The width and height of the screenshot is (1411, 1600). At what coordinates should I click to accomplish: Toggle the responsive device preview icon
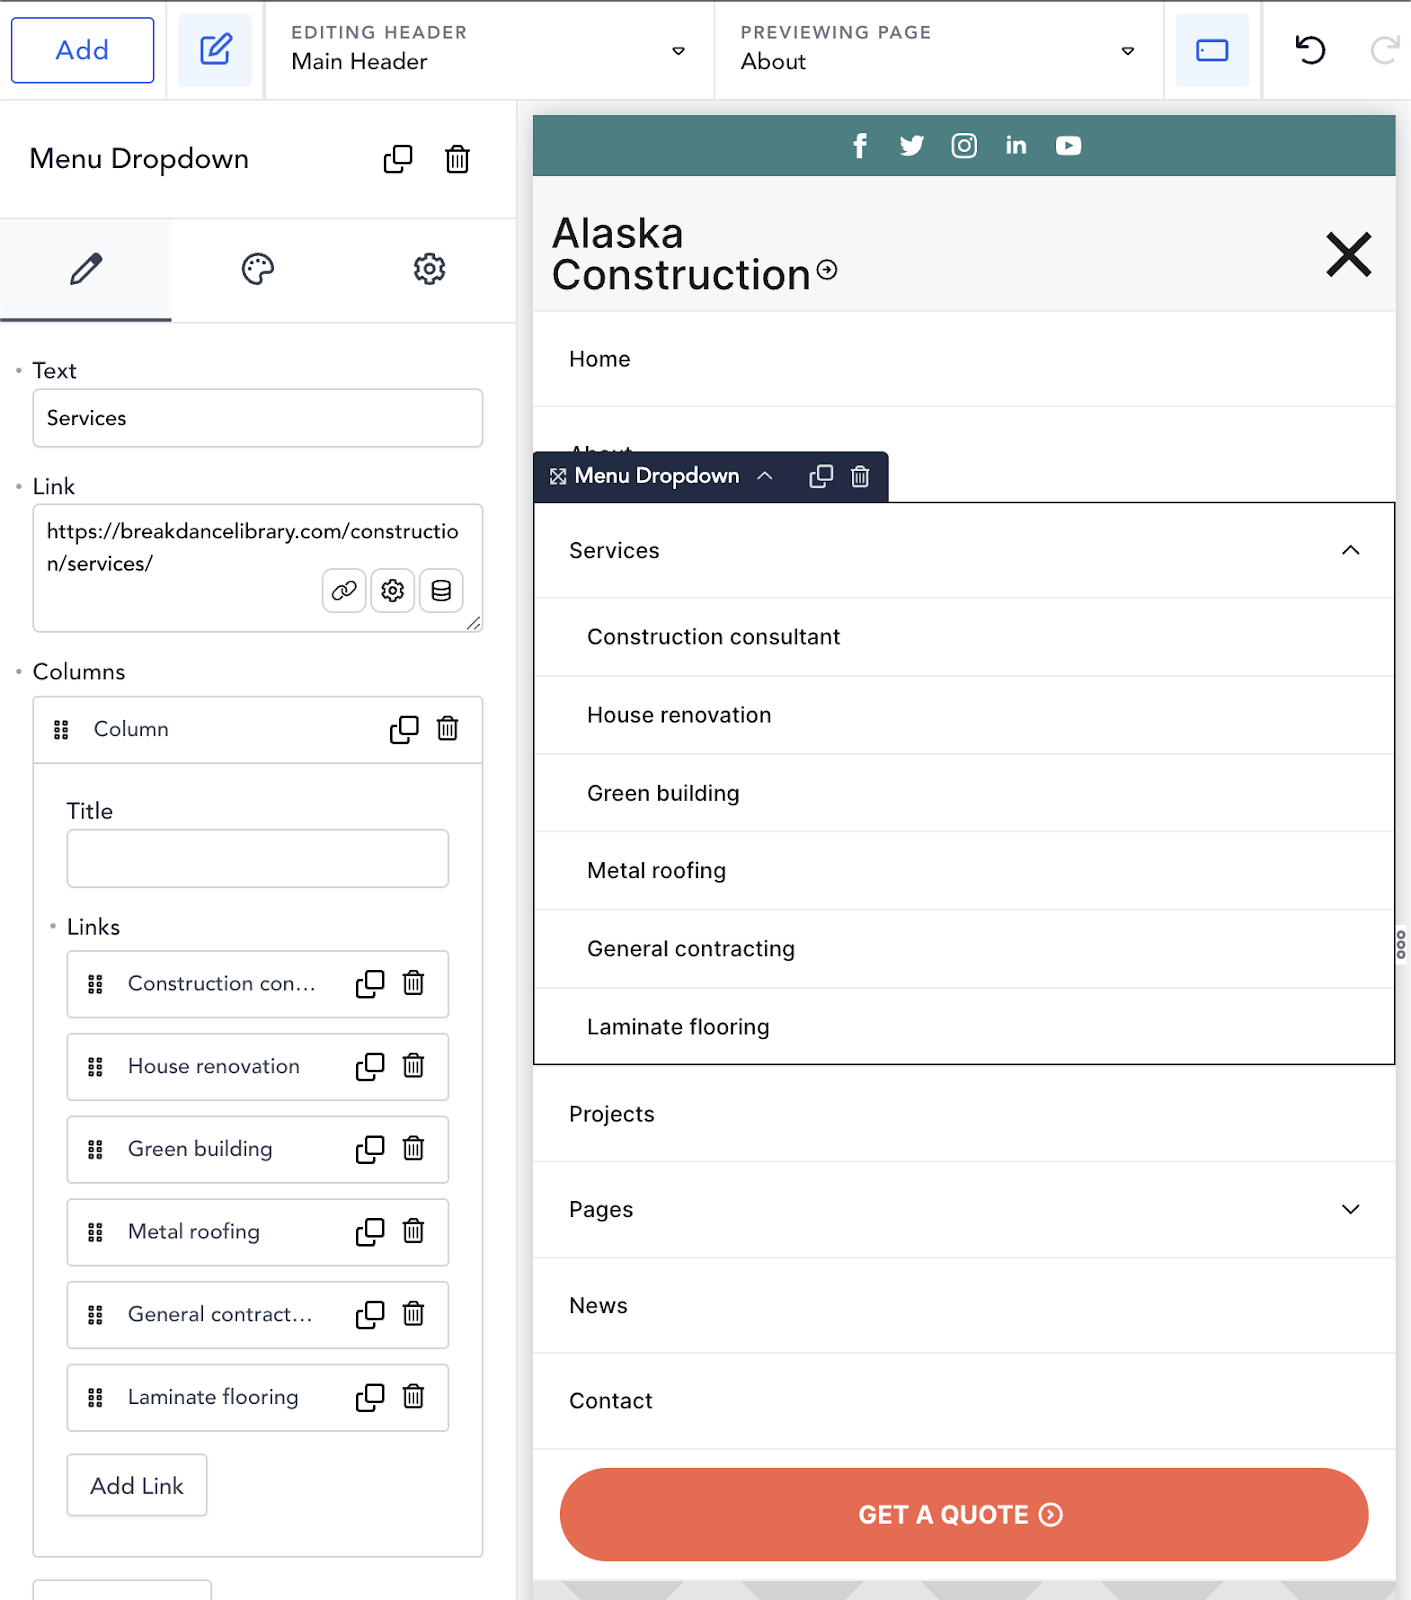pyautogui.click(x=1212, y=50)
